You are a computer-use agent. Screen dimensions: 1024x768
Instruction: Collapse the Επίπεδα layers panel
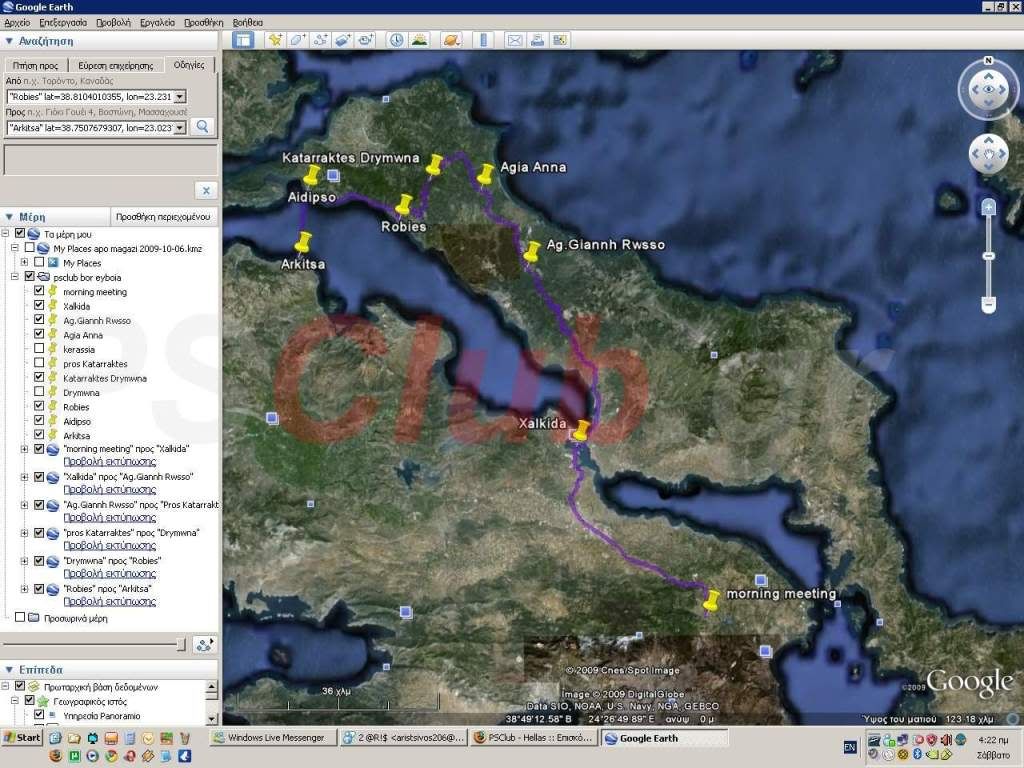[x=9, y=669]
